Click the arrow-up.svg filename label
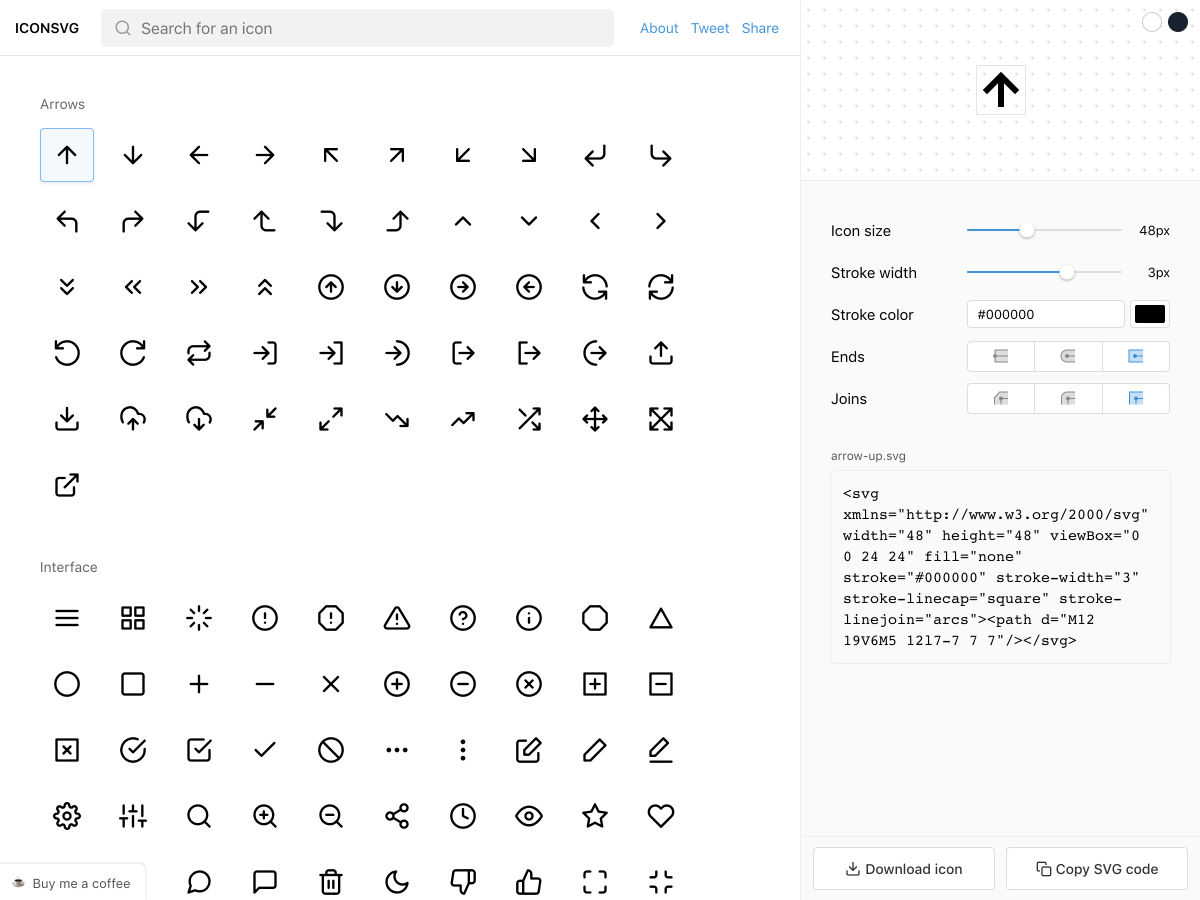1200x900 pixels. click(869, 456)
